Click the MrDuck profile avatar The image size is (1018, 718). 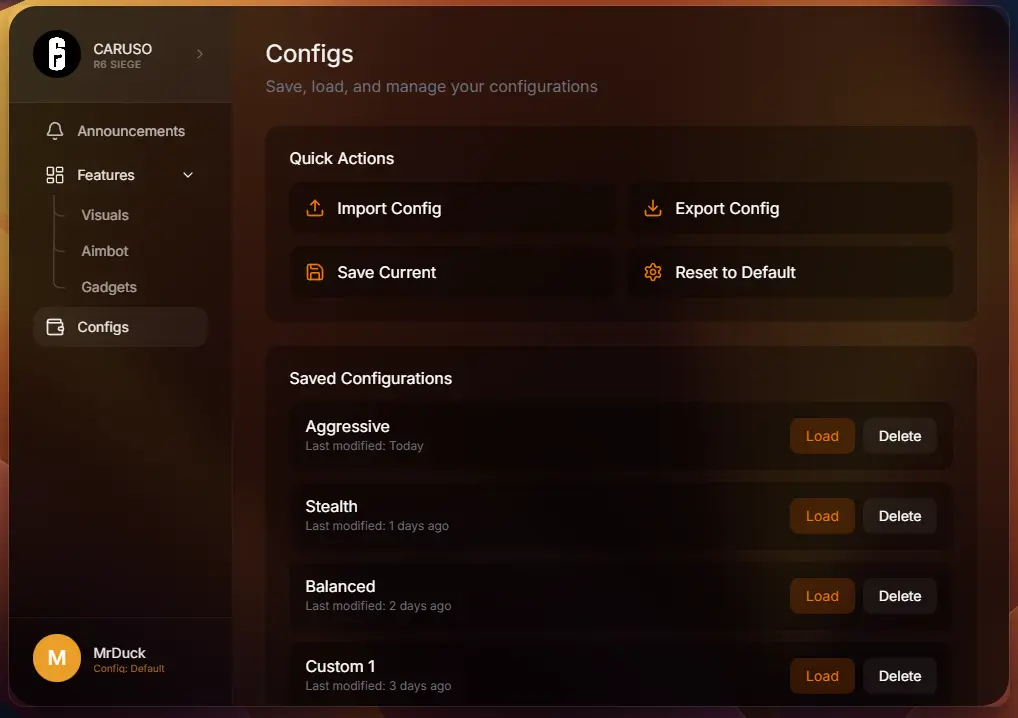(57, 658)
